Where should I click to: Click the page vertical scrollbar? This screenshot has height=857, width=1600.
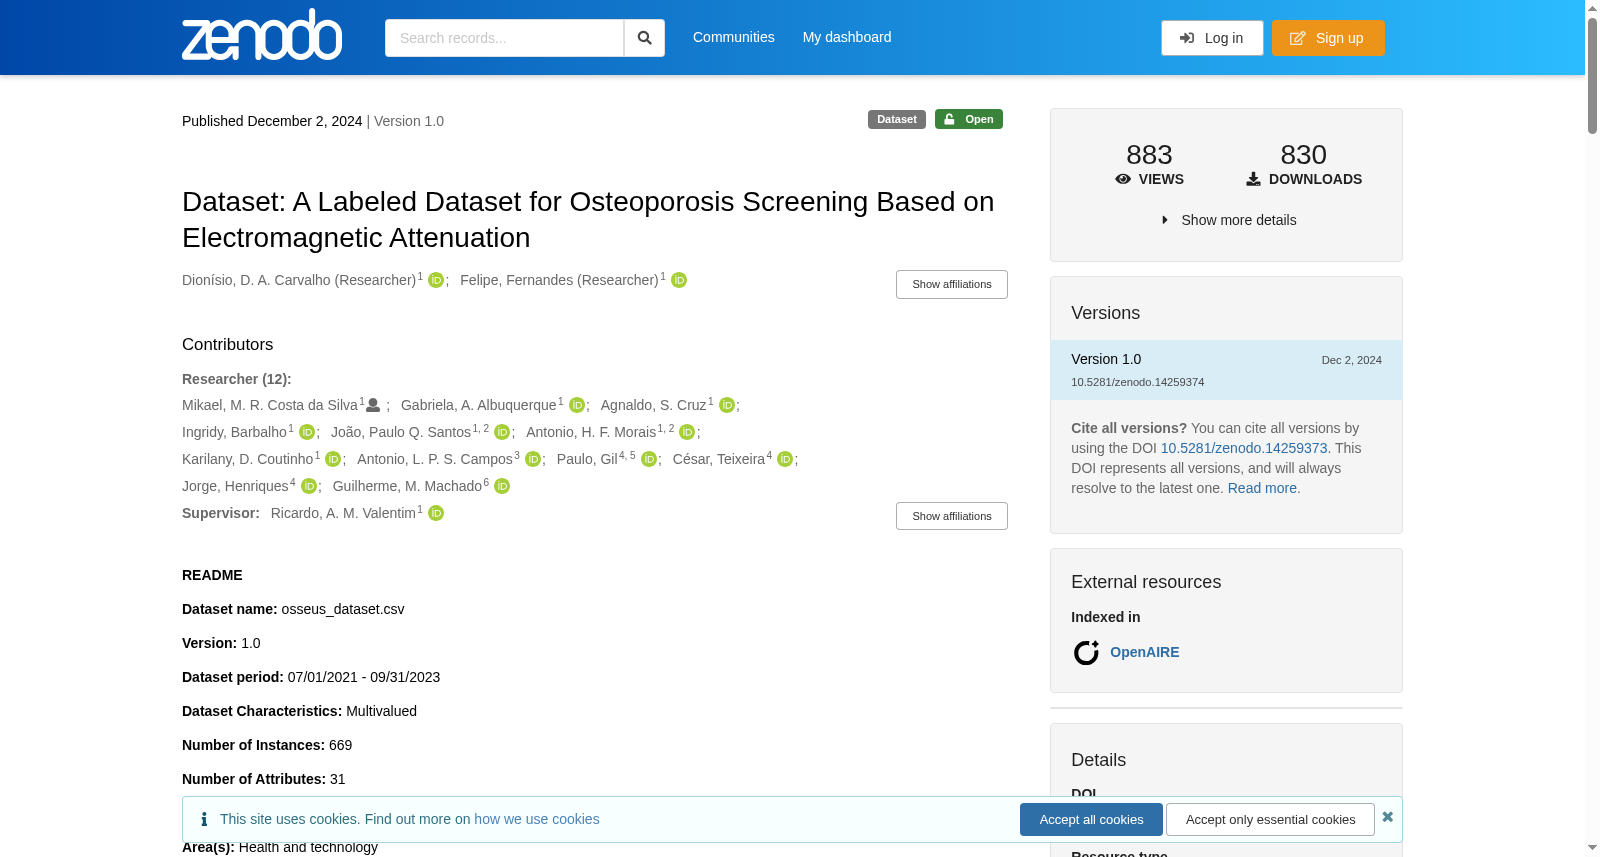tap(1592, 428)
